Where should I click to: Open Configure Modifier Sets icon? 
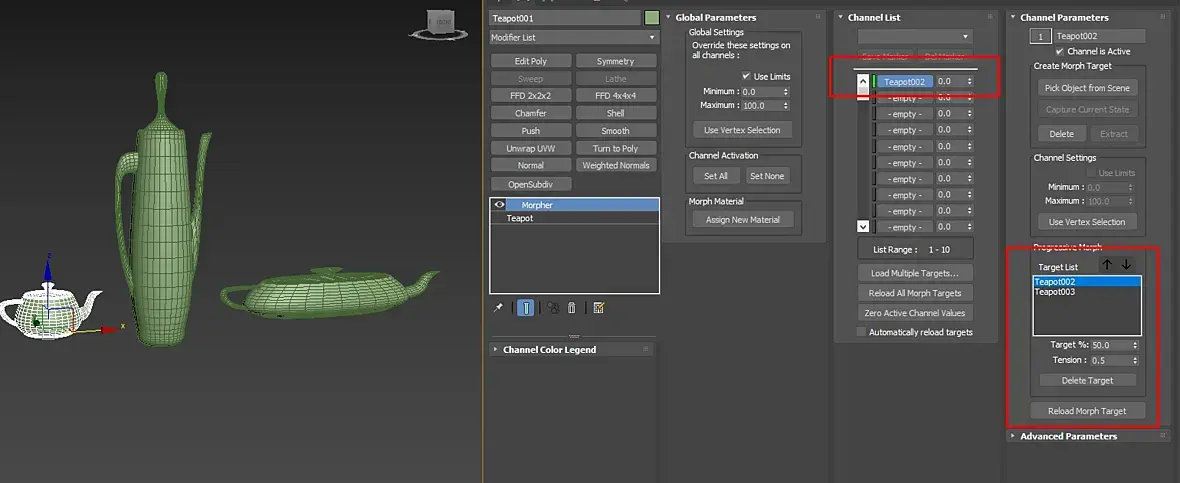point(599,308)
